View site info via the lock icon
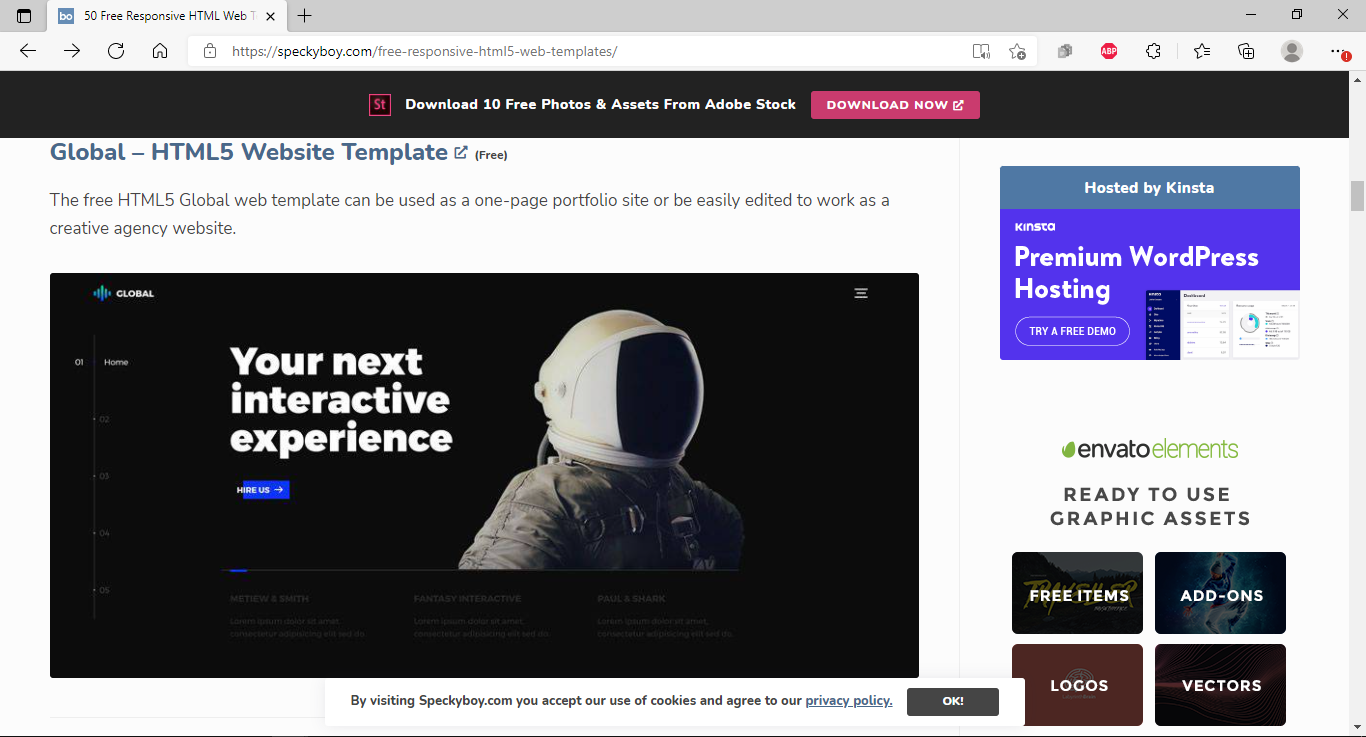This screenshot has height=737, width=1366. point(209,51)
